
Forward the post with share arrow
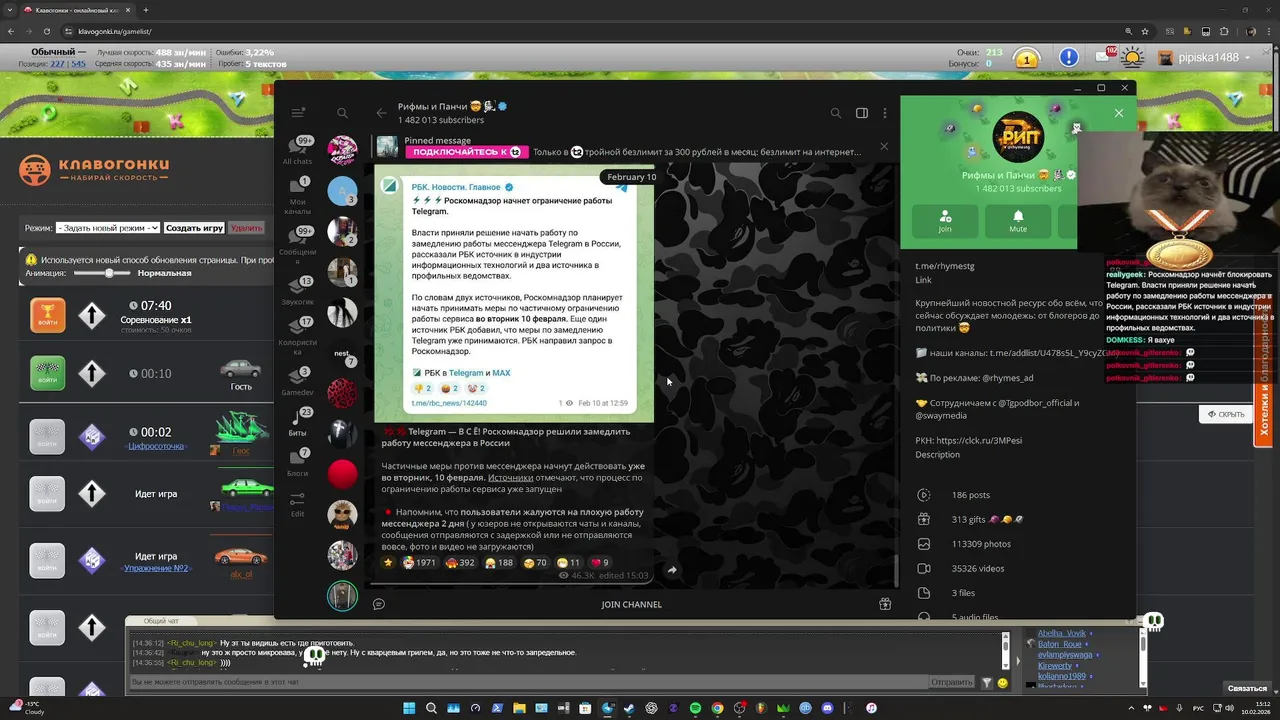(x=672, y=570)
